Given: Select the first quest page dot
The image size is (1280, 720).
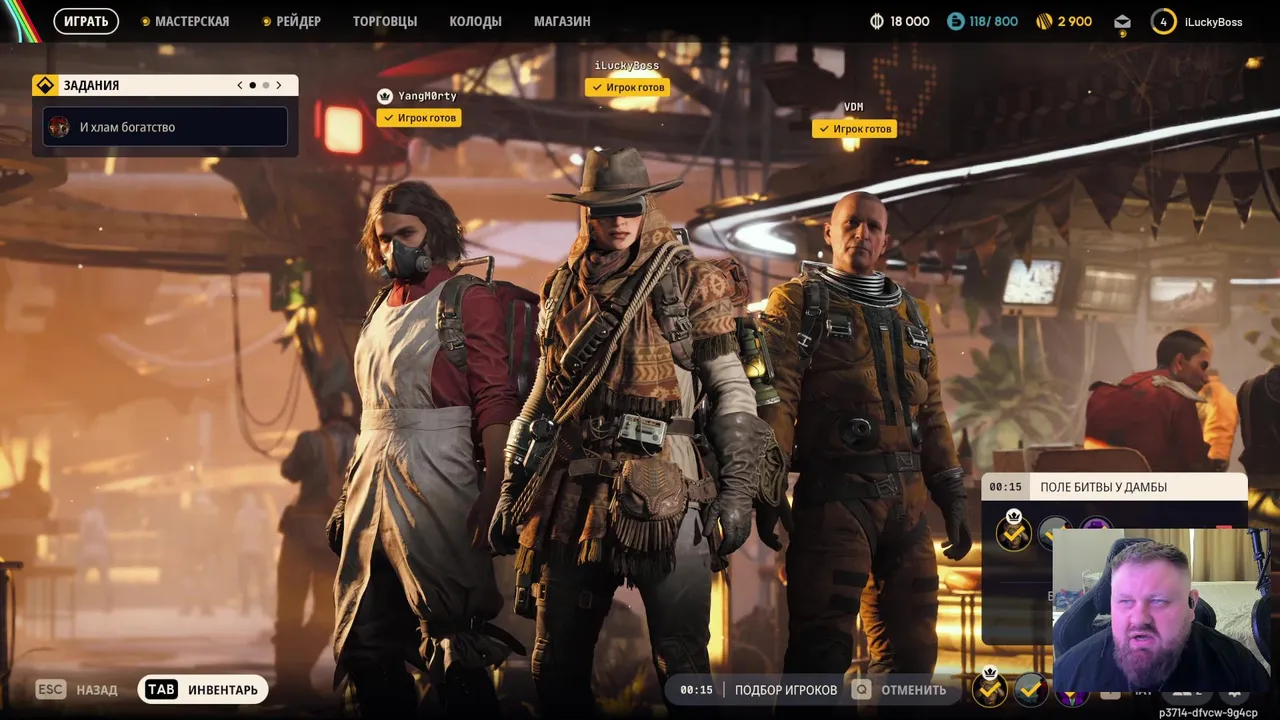Looking at the screenshot, I should tap(252, 85).
